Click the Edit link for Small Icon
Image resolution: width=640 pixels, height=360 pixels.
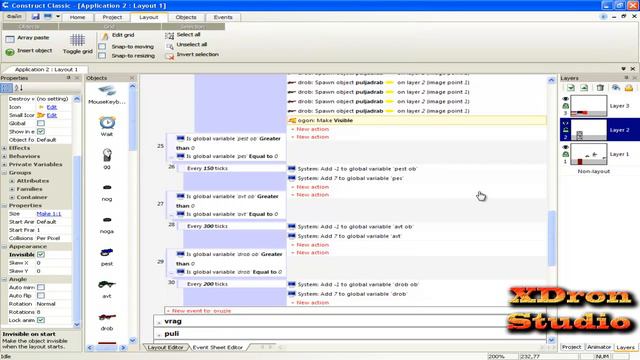pyautogui.click(x=52, y=115)
